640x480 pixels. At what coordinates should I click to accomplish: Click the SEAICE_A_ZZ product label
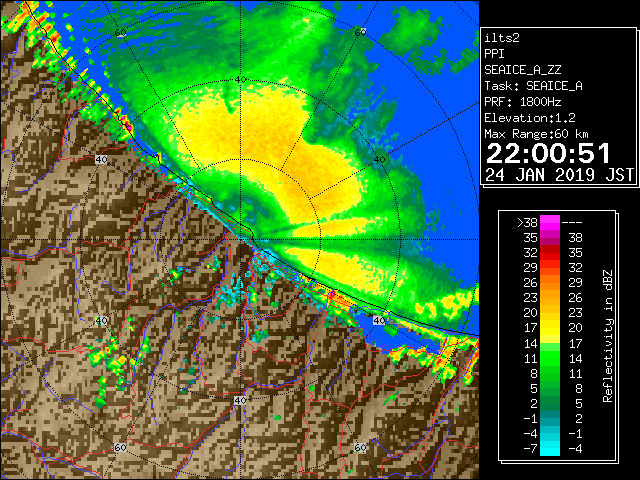click(x=522, y=70)
